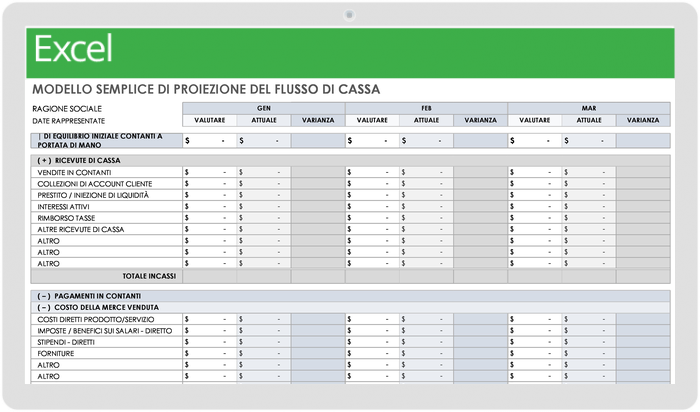The width and height of the screenshot is (700, 412).
Task: Click the FORNITURE row label
Action: (56, 354)
